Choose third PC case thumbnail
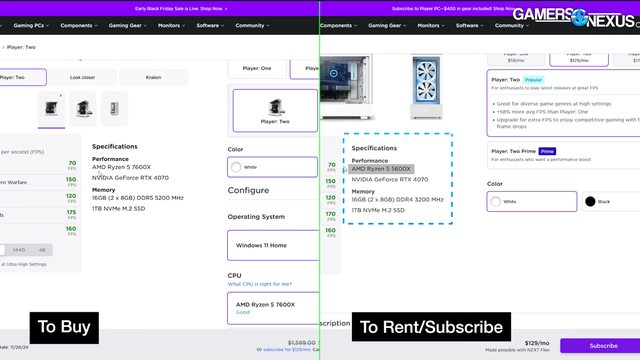The image size is (640, 360). point(114,109)
